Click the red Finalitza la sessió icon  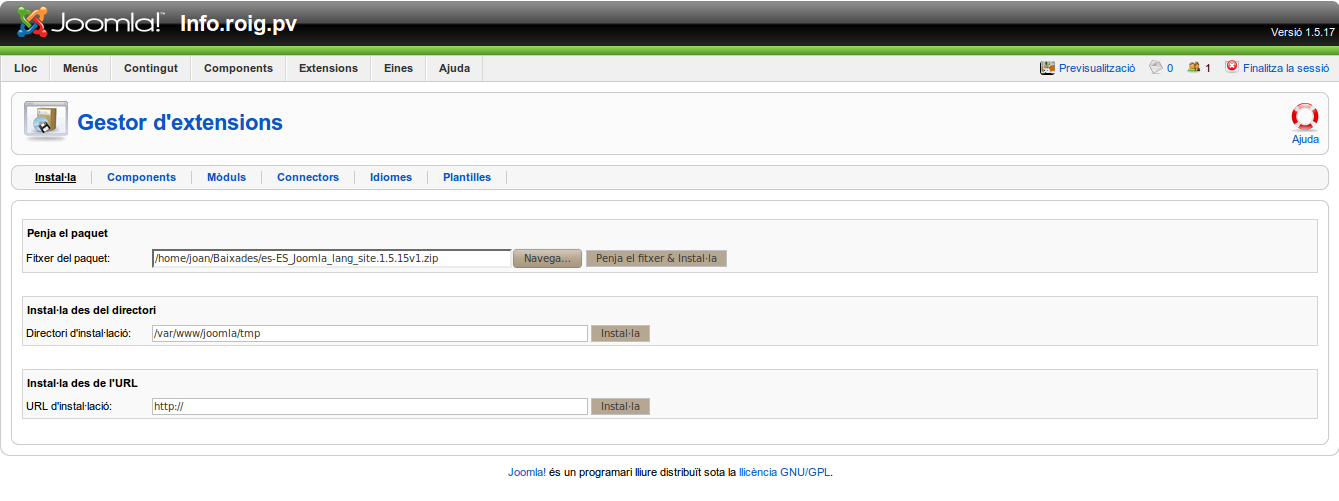point(1232,67)
